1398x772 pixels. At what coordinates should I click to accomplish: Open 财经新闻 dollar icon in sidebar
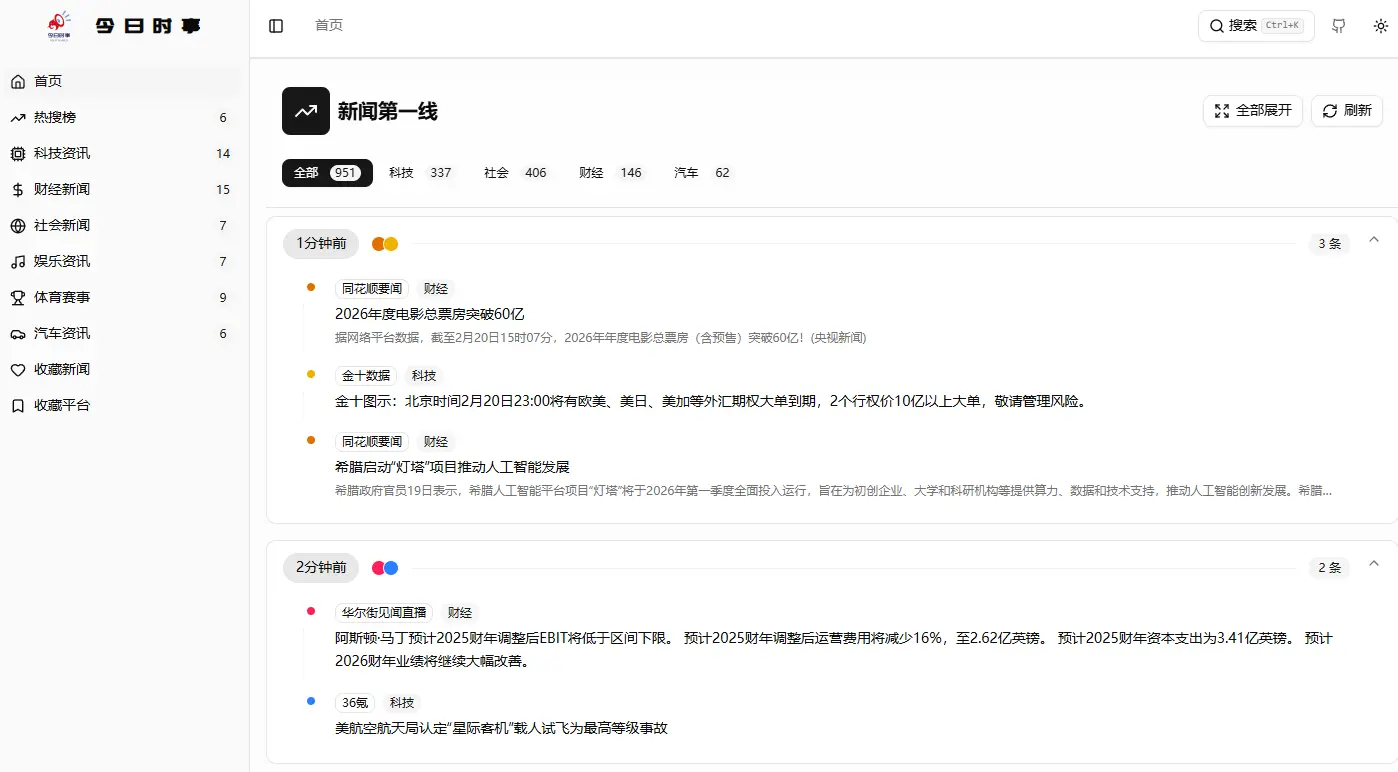pos(18,189)
